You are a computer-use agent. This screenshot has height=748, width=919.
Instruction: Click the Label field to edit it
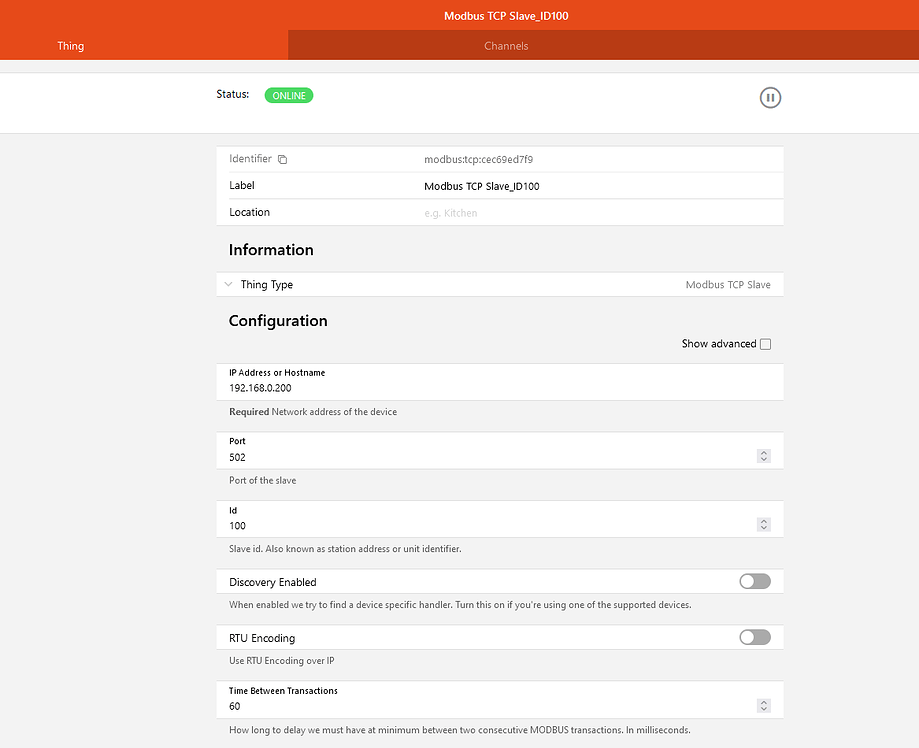(x=550, y=185)
